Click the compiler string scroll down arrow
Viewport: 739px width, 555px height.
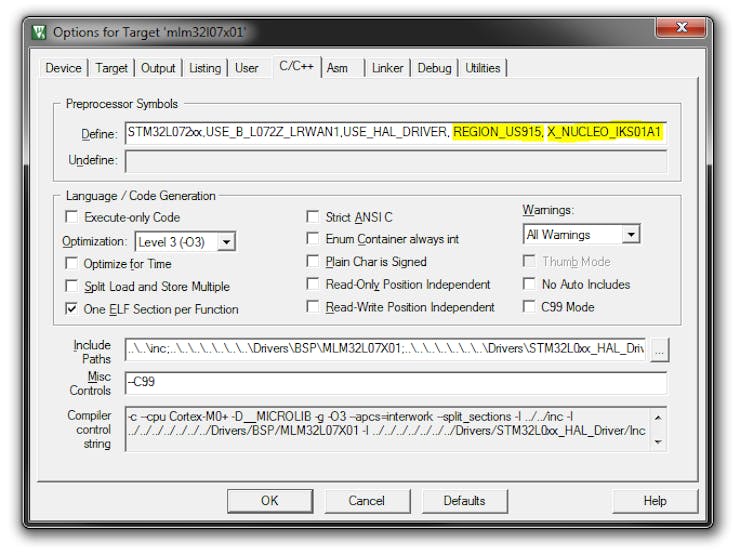658,442
